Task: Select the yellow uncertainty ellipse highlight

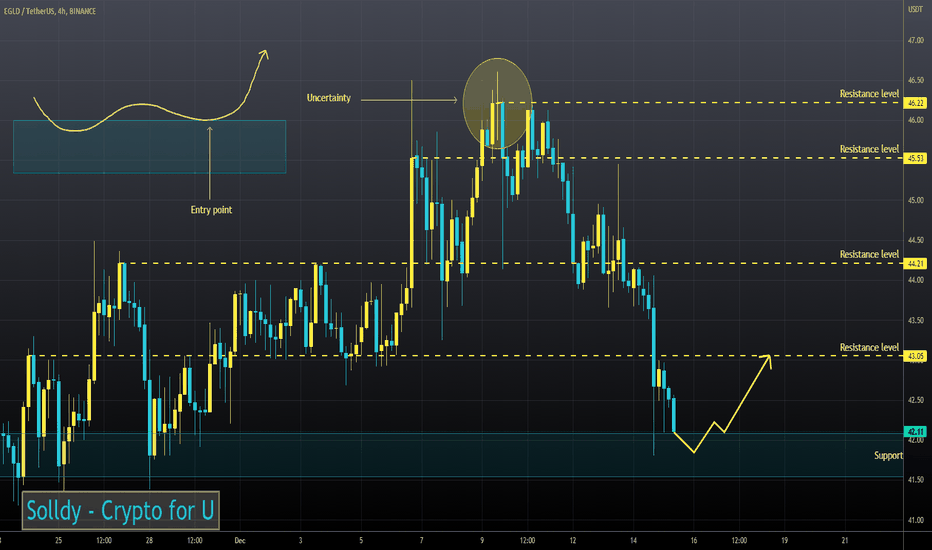Action: pos(498,103)
